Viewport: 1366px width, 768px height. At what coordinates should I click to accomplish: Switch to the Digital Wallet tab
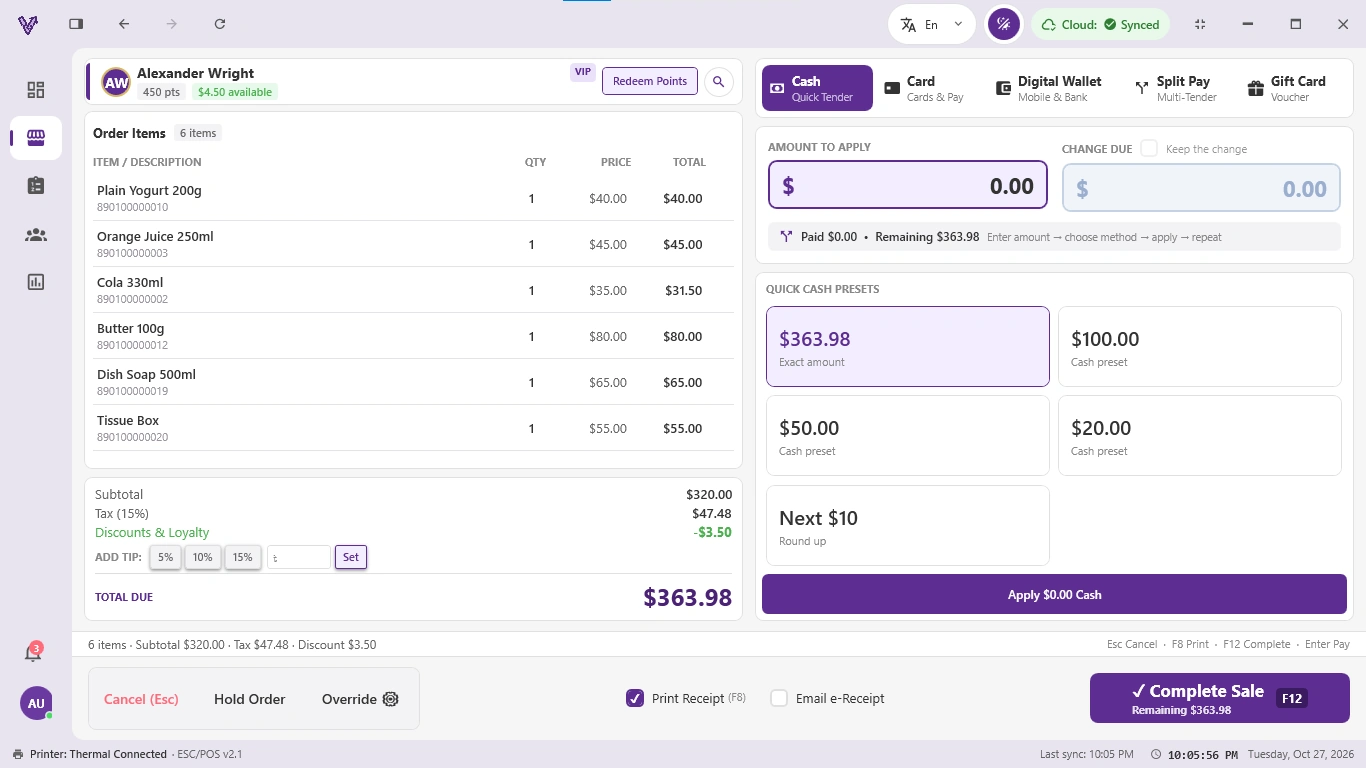[x=1048, y=88]
